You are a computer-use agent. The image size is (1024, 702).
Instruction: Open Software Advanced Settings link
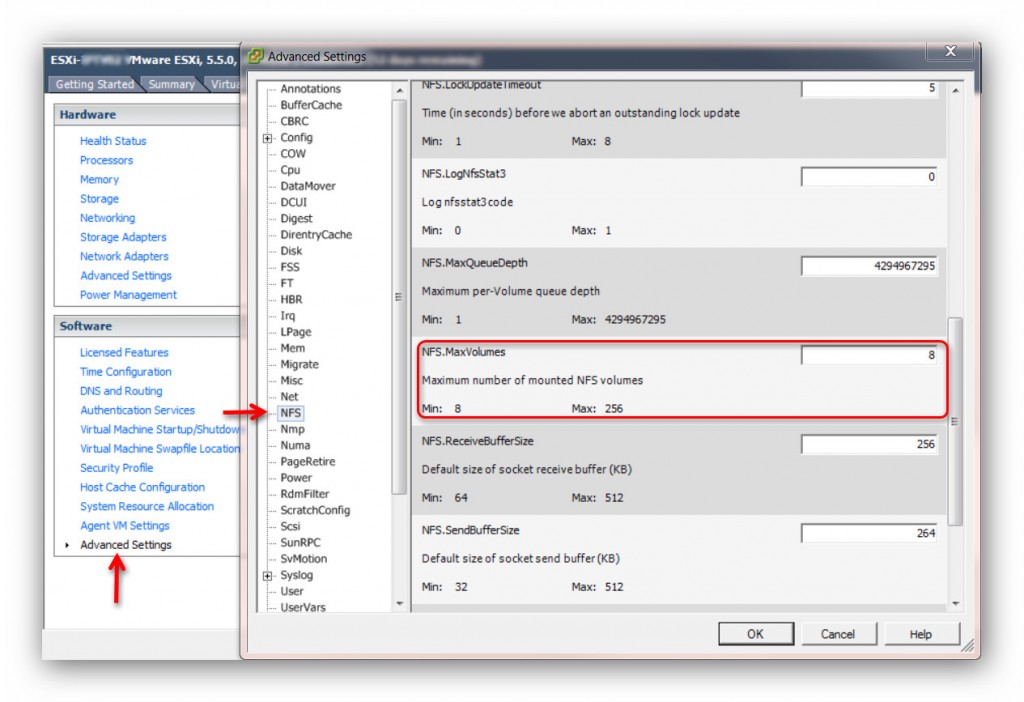click(125, 545)
